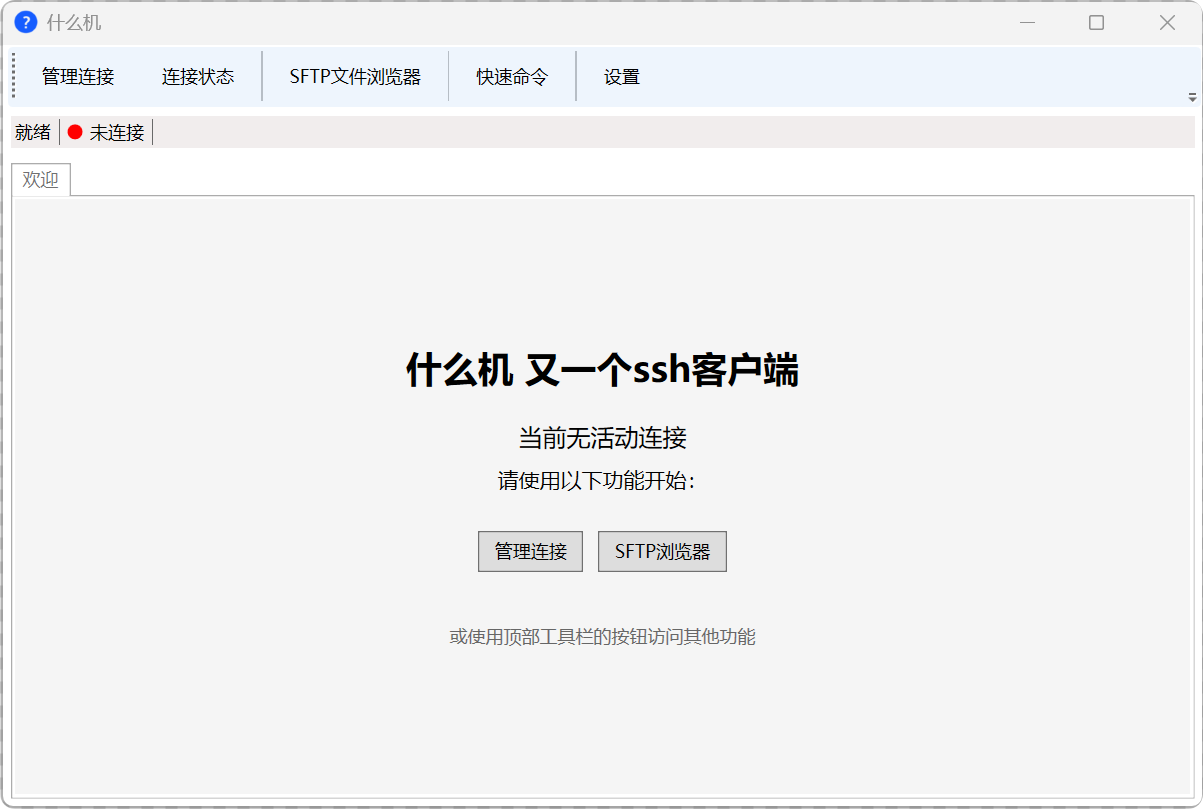Click the 就绪 status label
Screen dimensions: 1203x809
(x=33, y=132)
